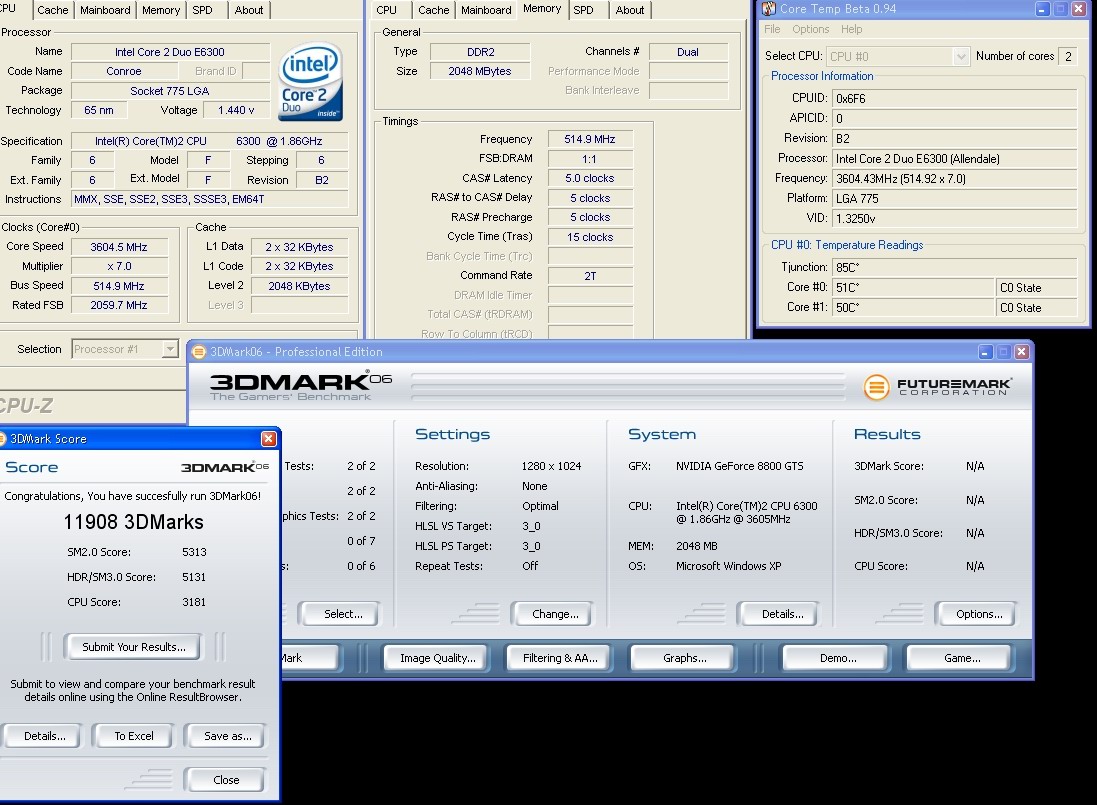Open the Options menu in Core Temp

811,29
